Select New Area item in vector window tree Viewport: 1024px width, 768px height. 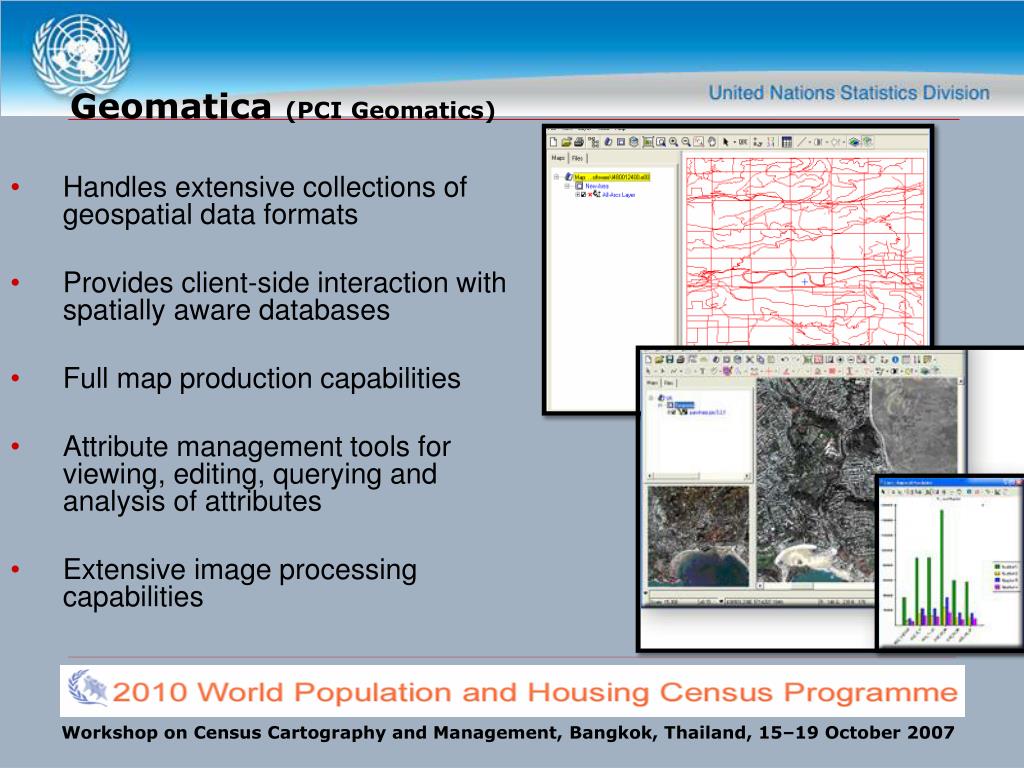point(597,186)
